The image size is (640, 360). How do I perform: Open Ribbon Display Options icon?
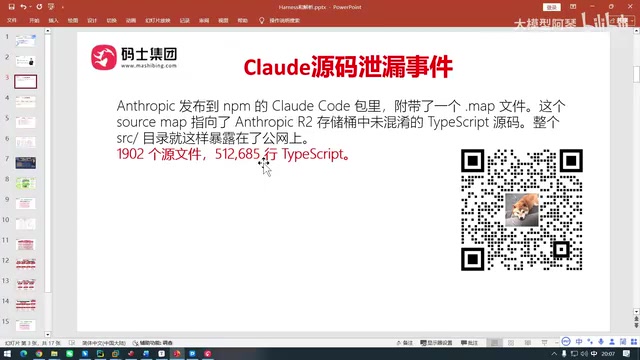tap(573, 7)
